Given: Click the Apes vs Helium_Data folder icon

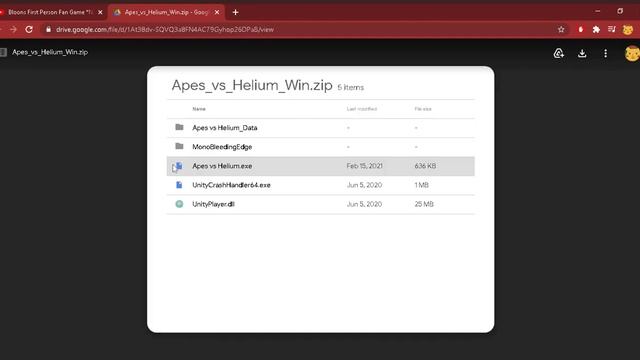Looking at the screenshot, I should [179, 127].
